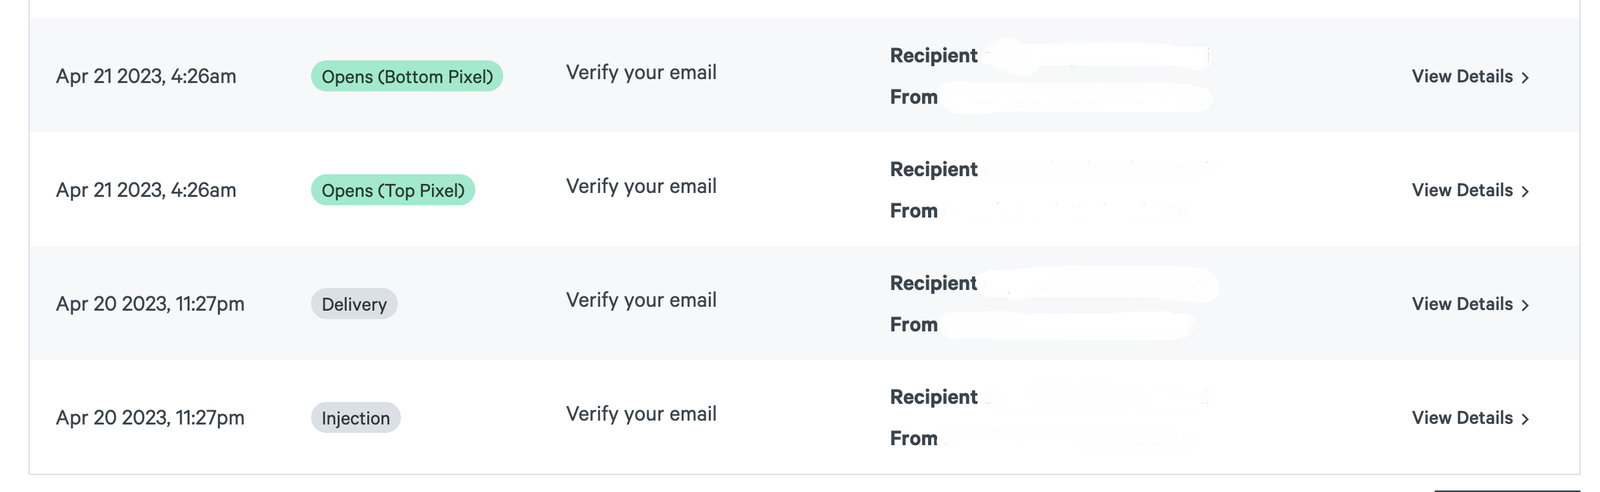Select the Delivery event badge
The width and height of the screenshot is (1600, 492).
354,304
